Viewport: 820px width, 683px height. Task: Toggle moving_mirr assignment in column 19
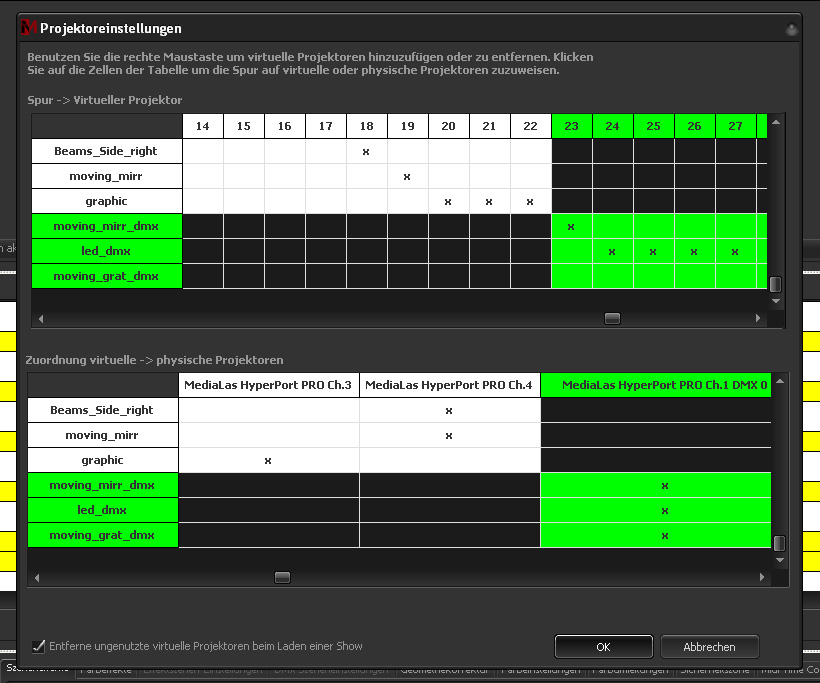408,177
